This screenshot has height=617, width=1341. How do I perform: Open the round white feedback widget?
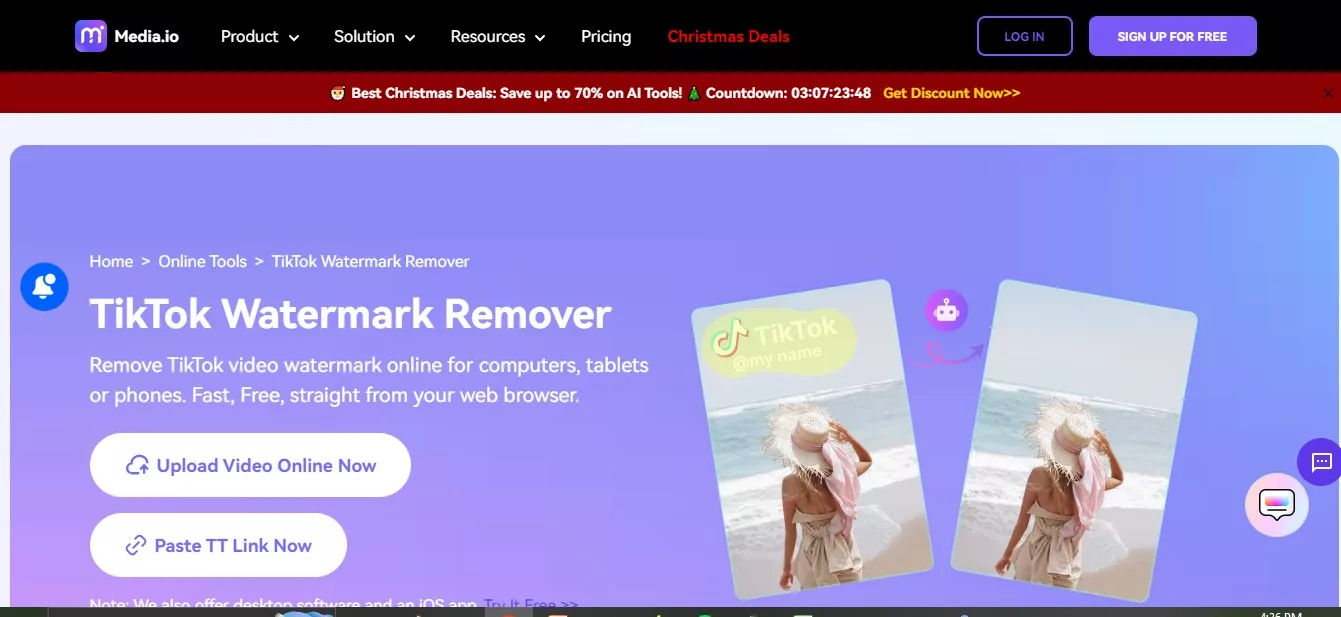(x=1276, y=505)
